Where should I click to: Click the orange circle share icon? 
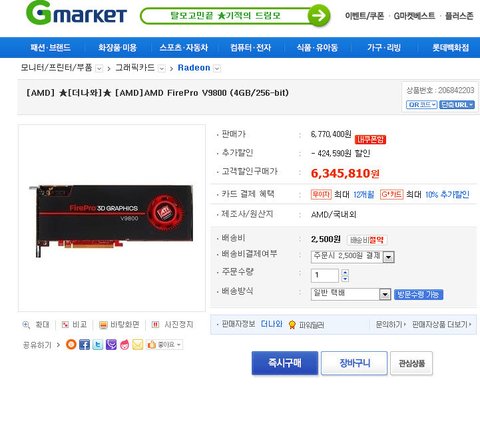click(71, 344)
